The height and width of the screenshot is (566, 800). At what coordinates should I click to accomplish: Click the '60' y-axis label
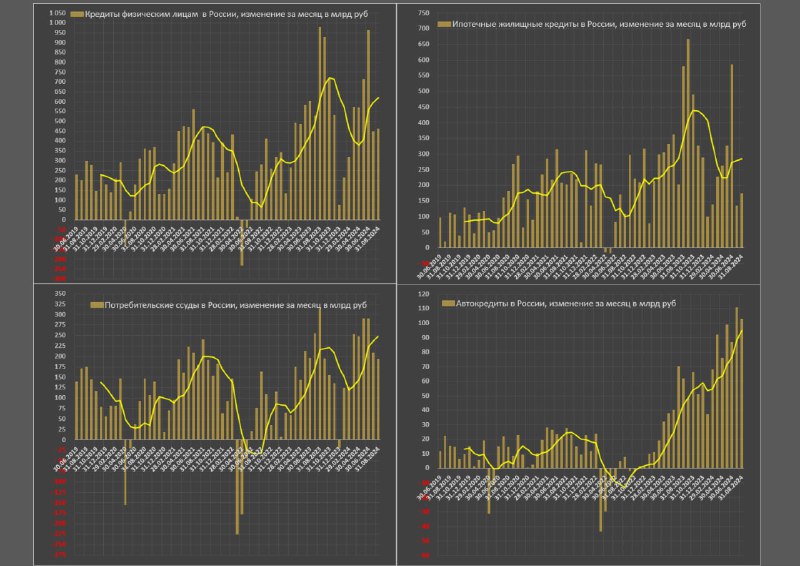[x=426, y=381]
